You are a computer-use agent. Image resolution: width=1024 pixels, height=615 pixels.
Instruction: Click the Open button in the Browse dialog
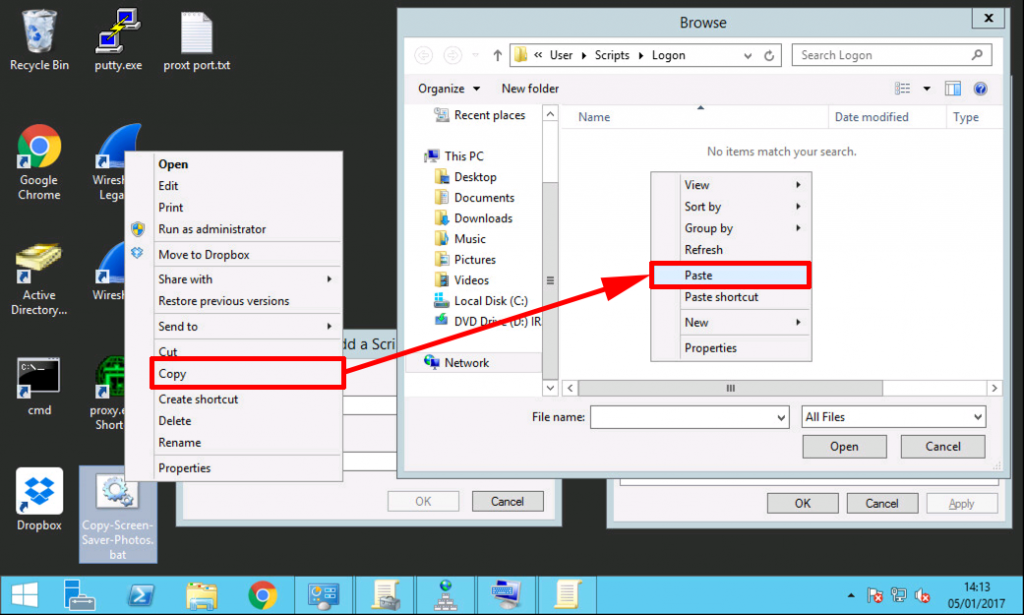843,446
